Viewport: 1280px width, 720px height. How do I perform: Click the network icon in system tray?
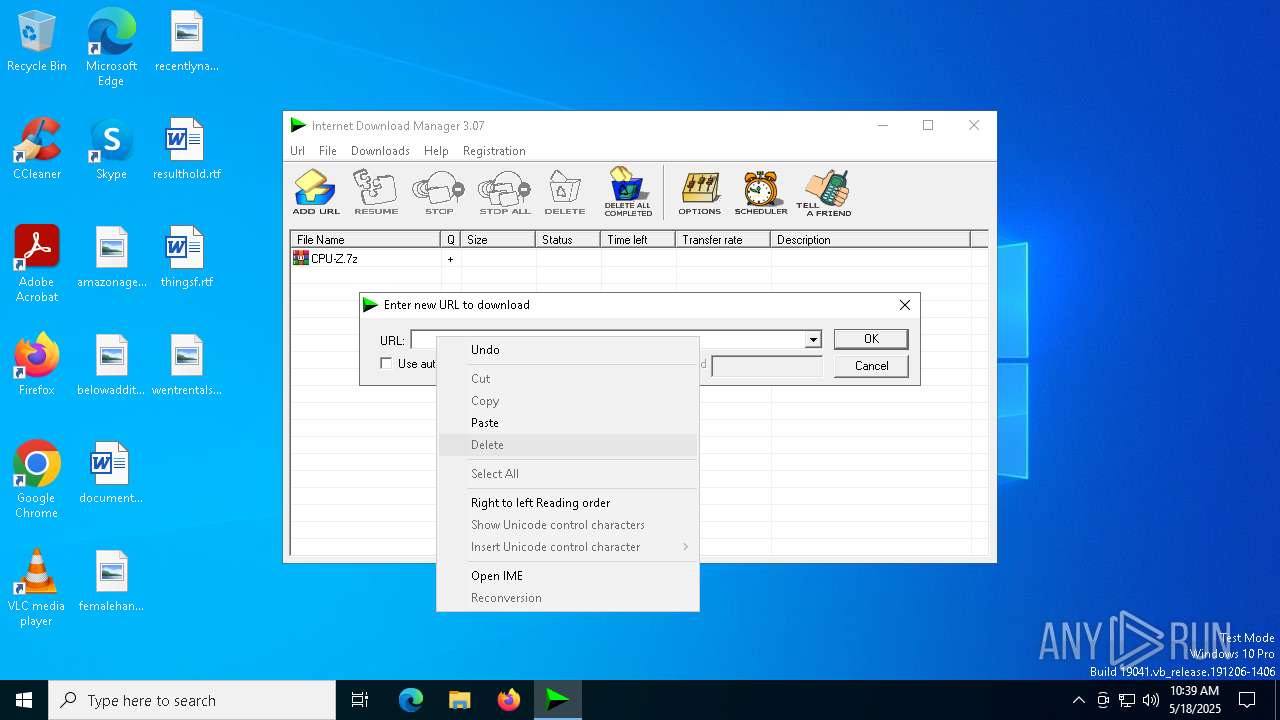click(1127, 700)
